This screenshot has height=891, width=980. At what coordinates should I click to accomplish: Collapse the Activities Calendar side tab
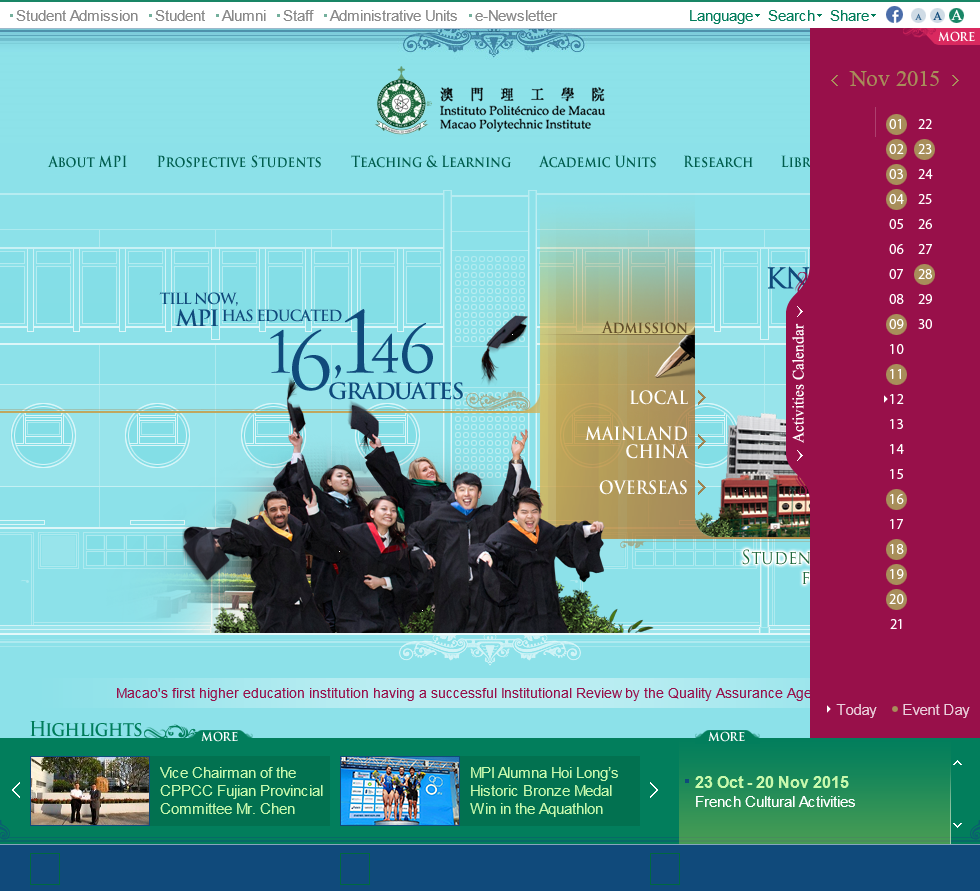798,382
